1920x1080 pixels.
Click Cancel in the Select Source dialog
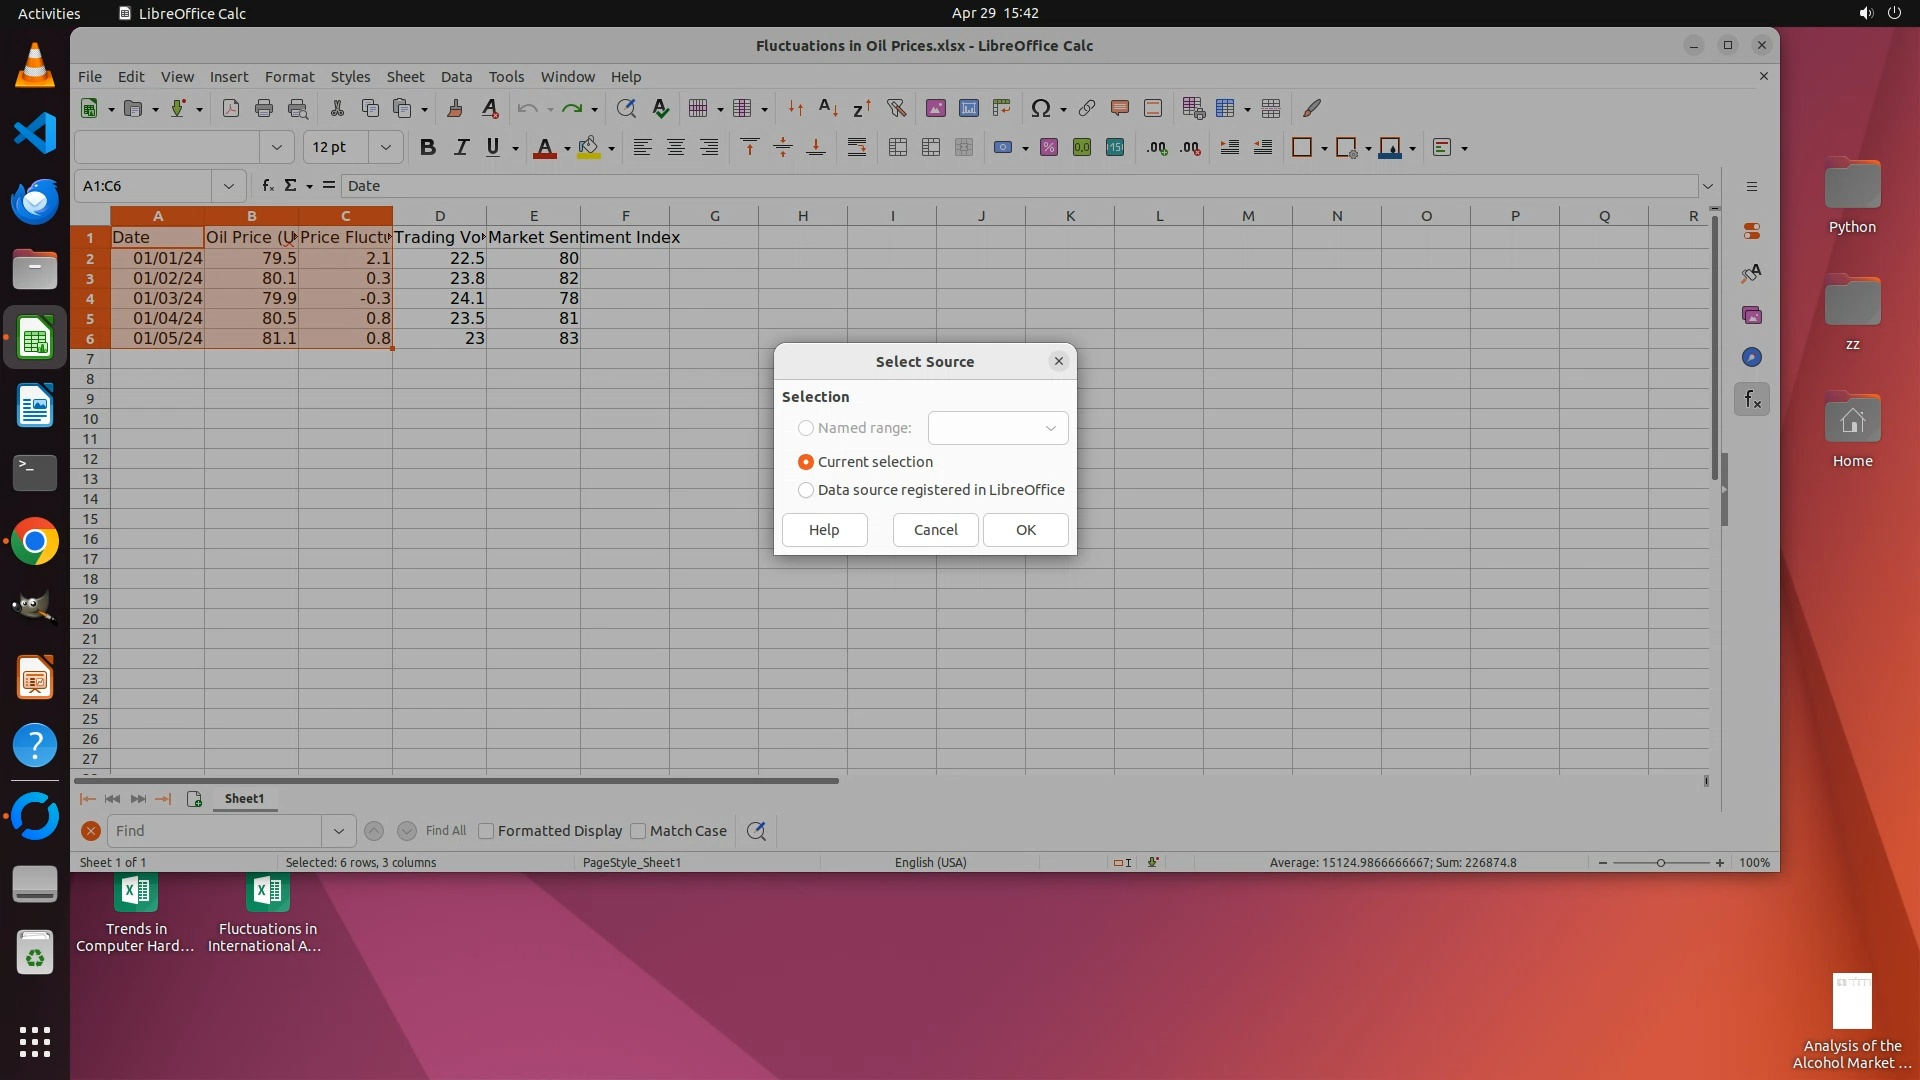[x=935, y=530]
